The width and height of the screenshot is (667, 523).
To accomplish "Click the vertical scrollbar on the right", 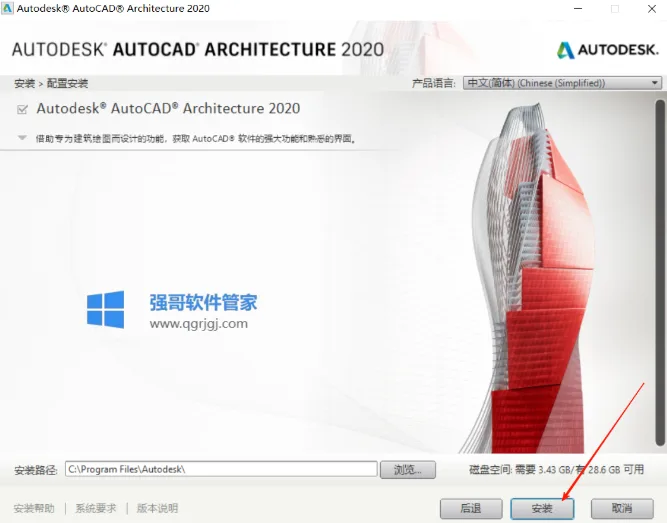I will click(x=660, y=272).
